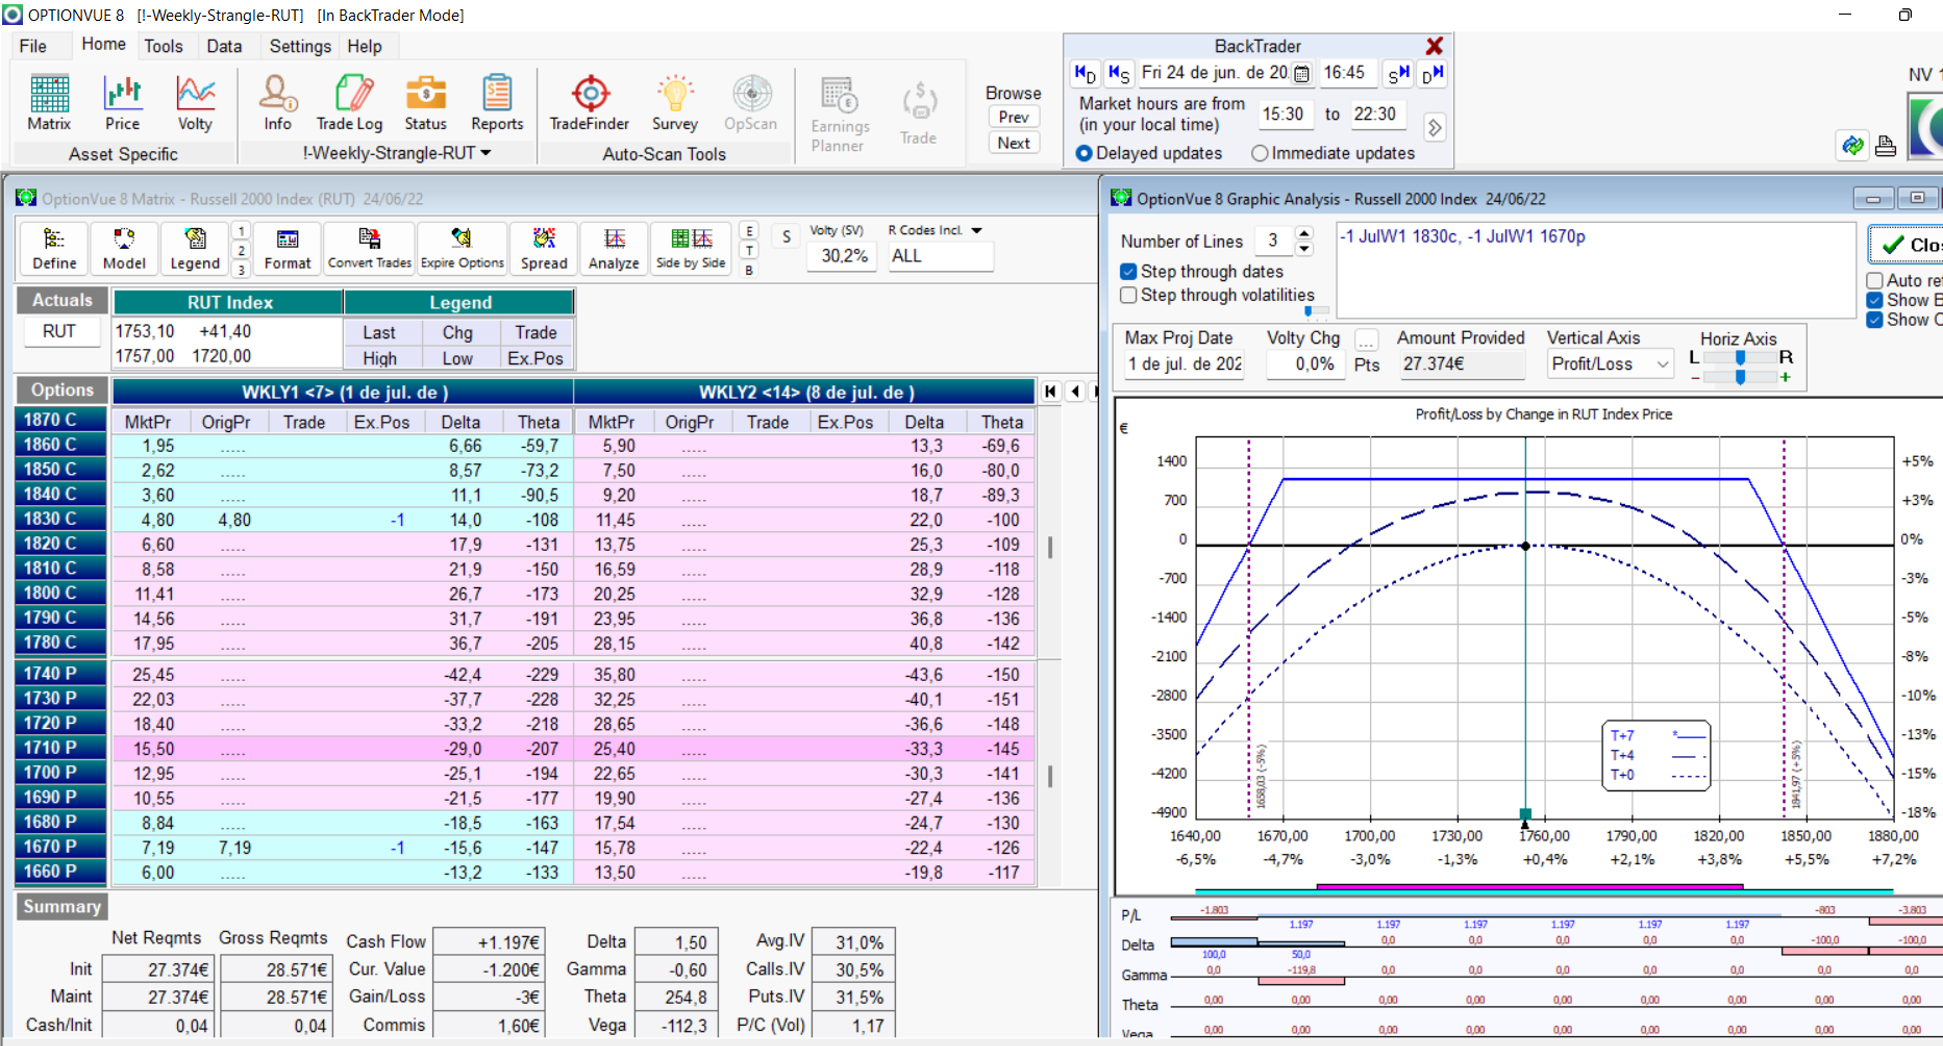Adjust the Horiz Axis L-R slider
Screen dimensions: 1943x1046
click(1740, 357)
